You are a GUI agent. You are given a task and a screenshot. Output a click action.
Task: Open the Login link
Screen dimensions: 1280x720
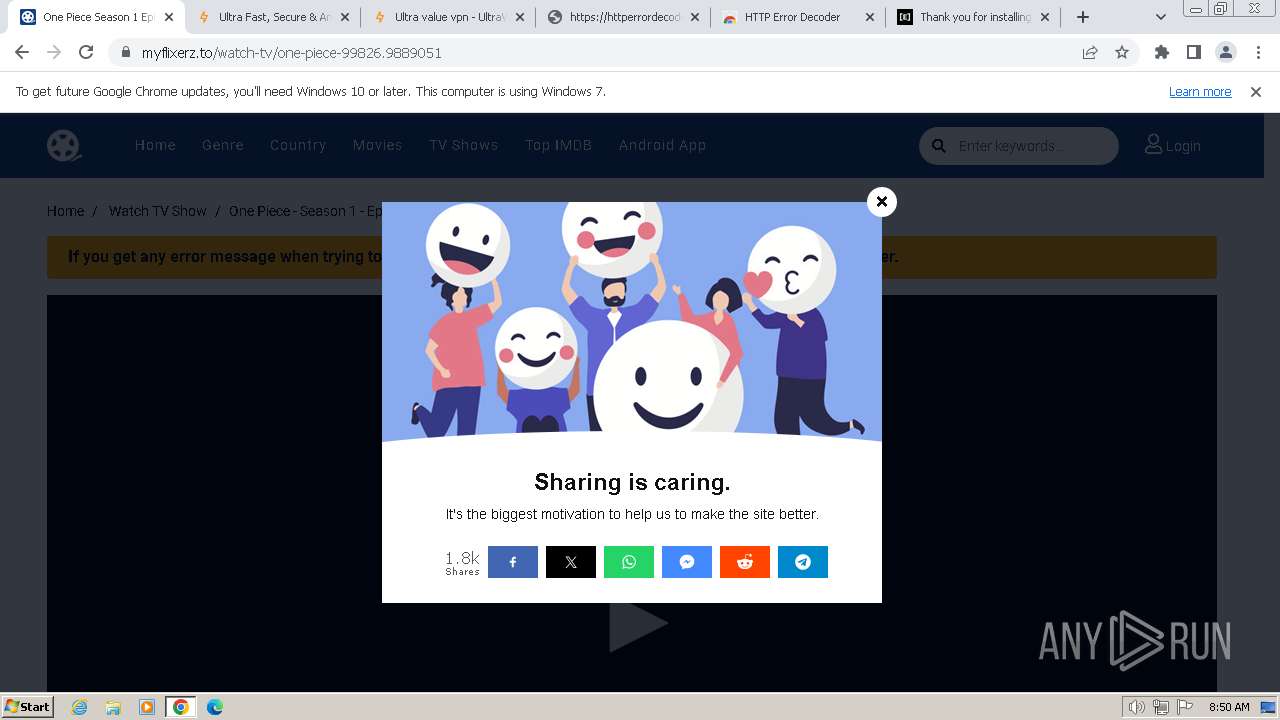tap(1173, 145)
